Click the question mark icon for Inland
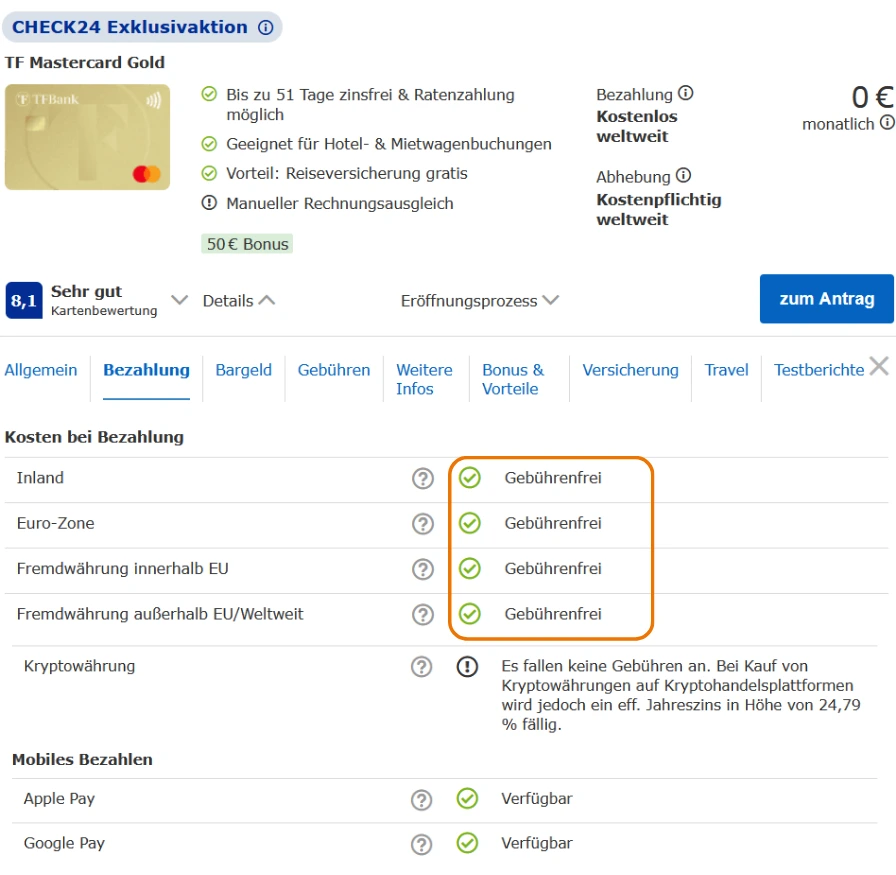 point(423,479)
